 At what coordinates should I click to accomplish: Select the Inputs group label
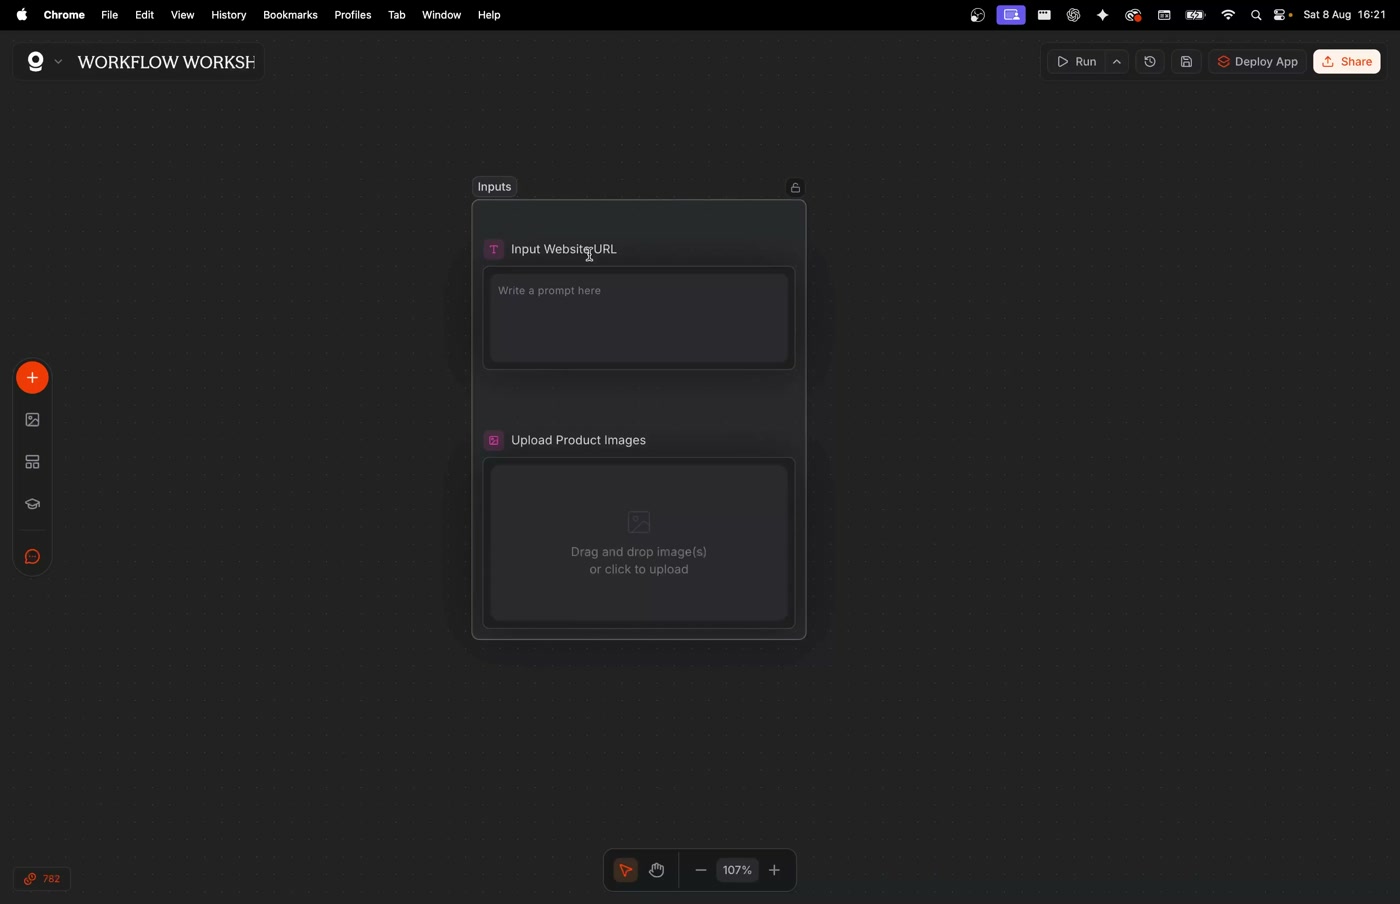(494, 187)
